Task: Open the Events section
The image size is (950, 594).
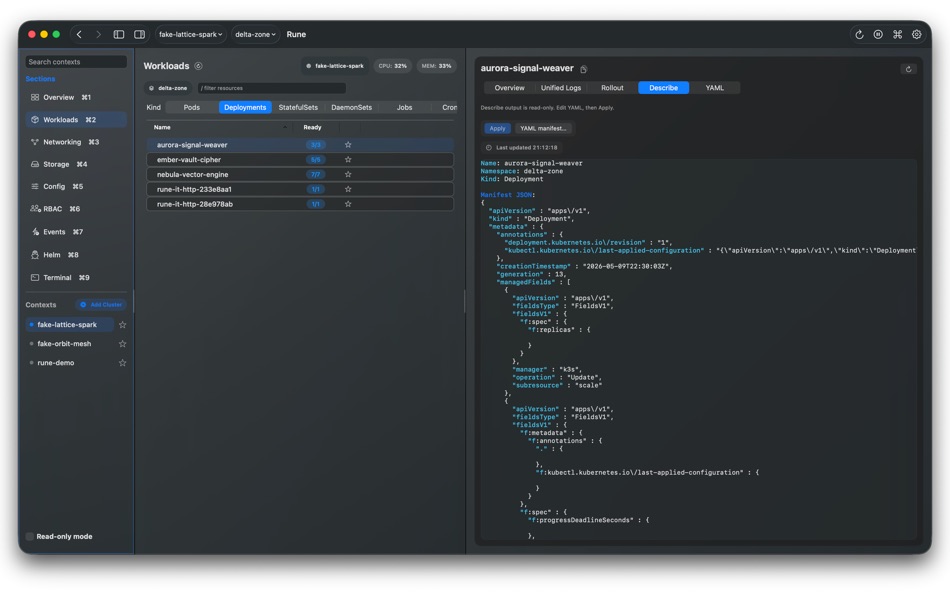Action: (x=76, y=232)
